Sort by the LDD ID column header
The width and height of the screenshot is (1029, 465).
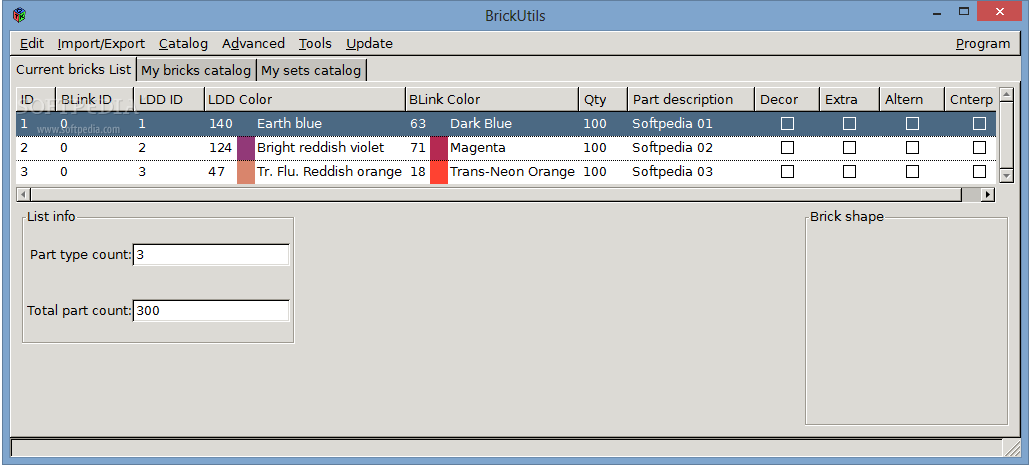point(169,100)
